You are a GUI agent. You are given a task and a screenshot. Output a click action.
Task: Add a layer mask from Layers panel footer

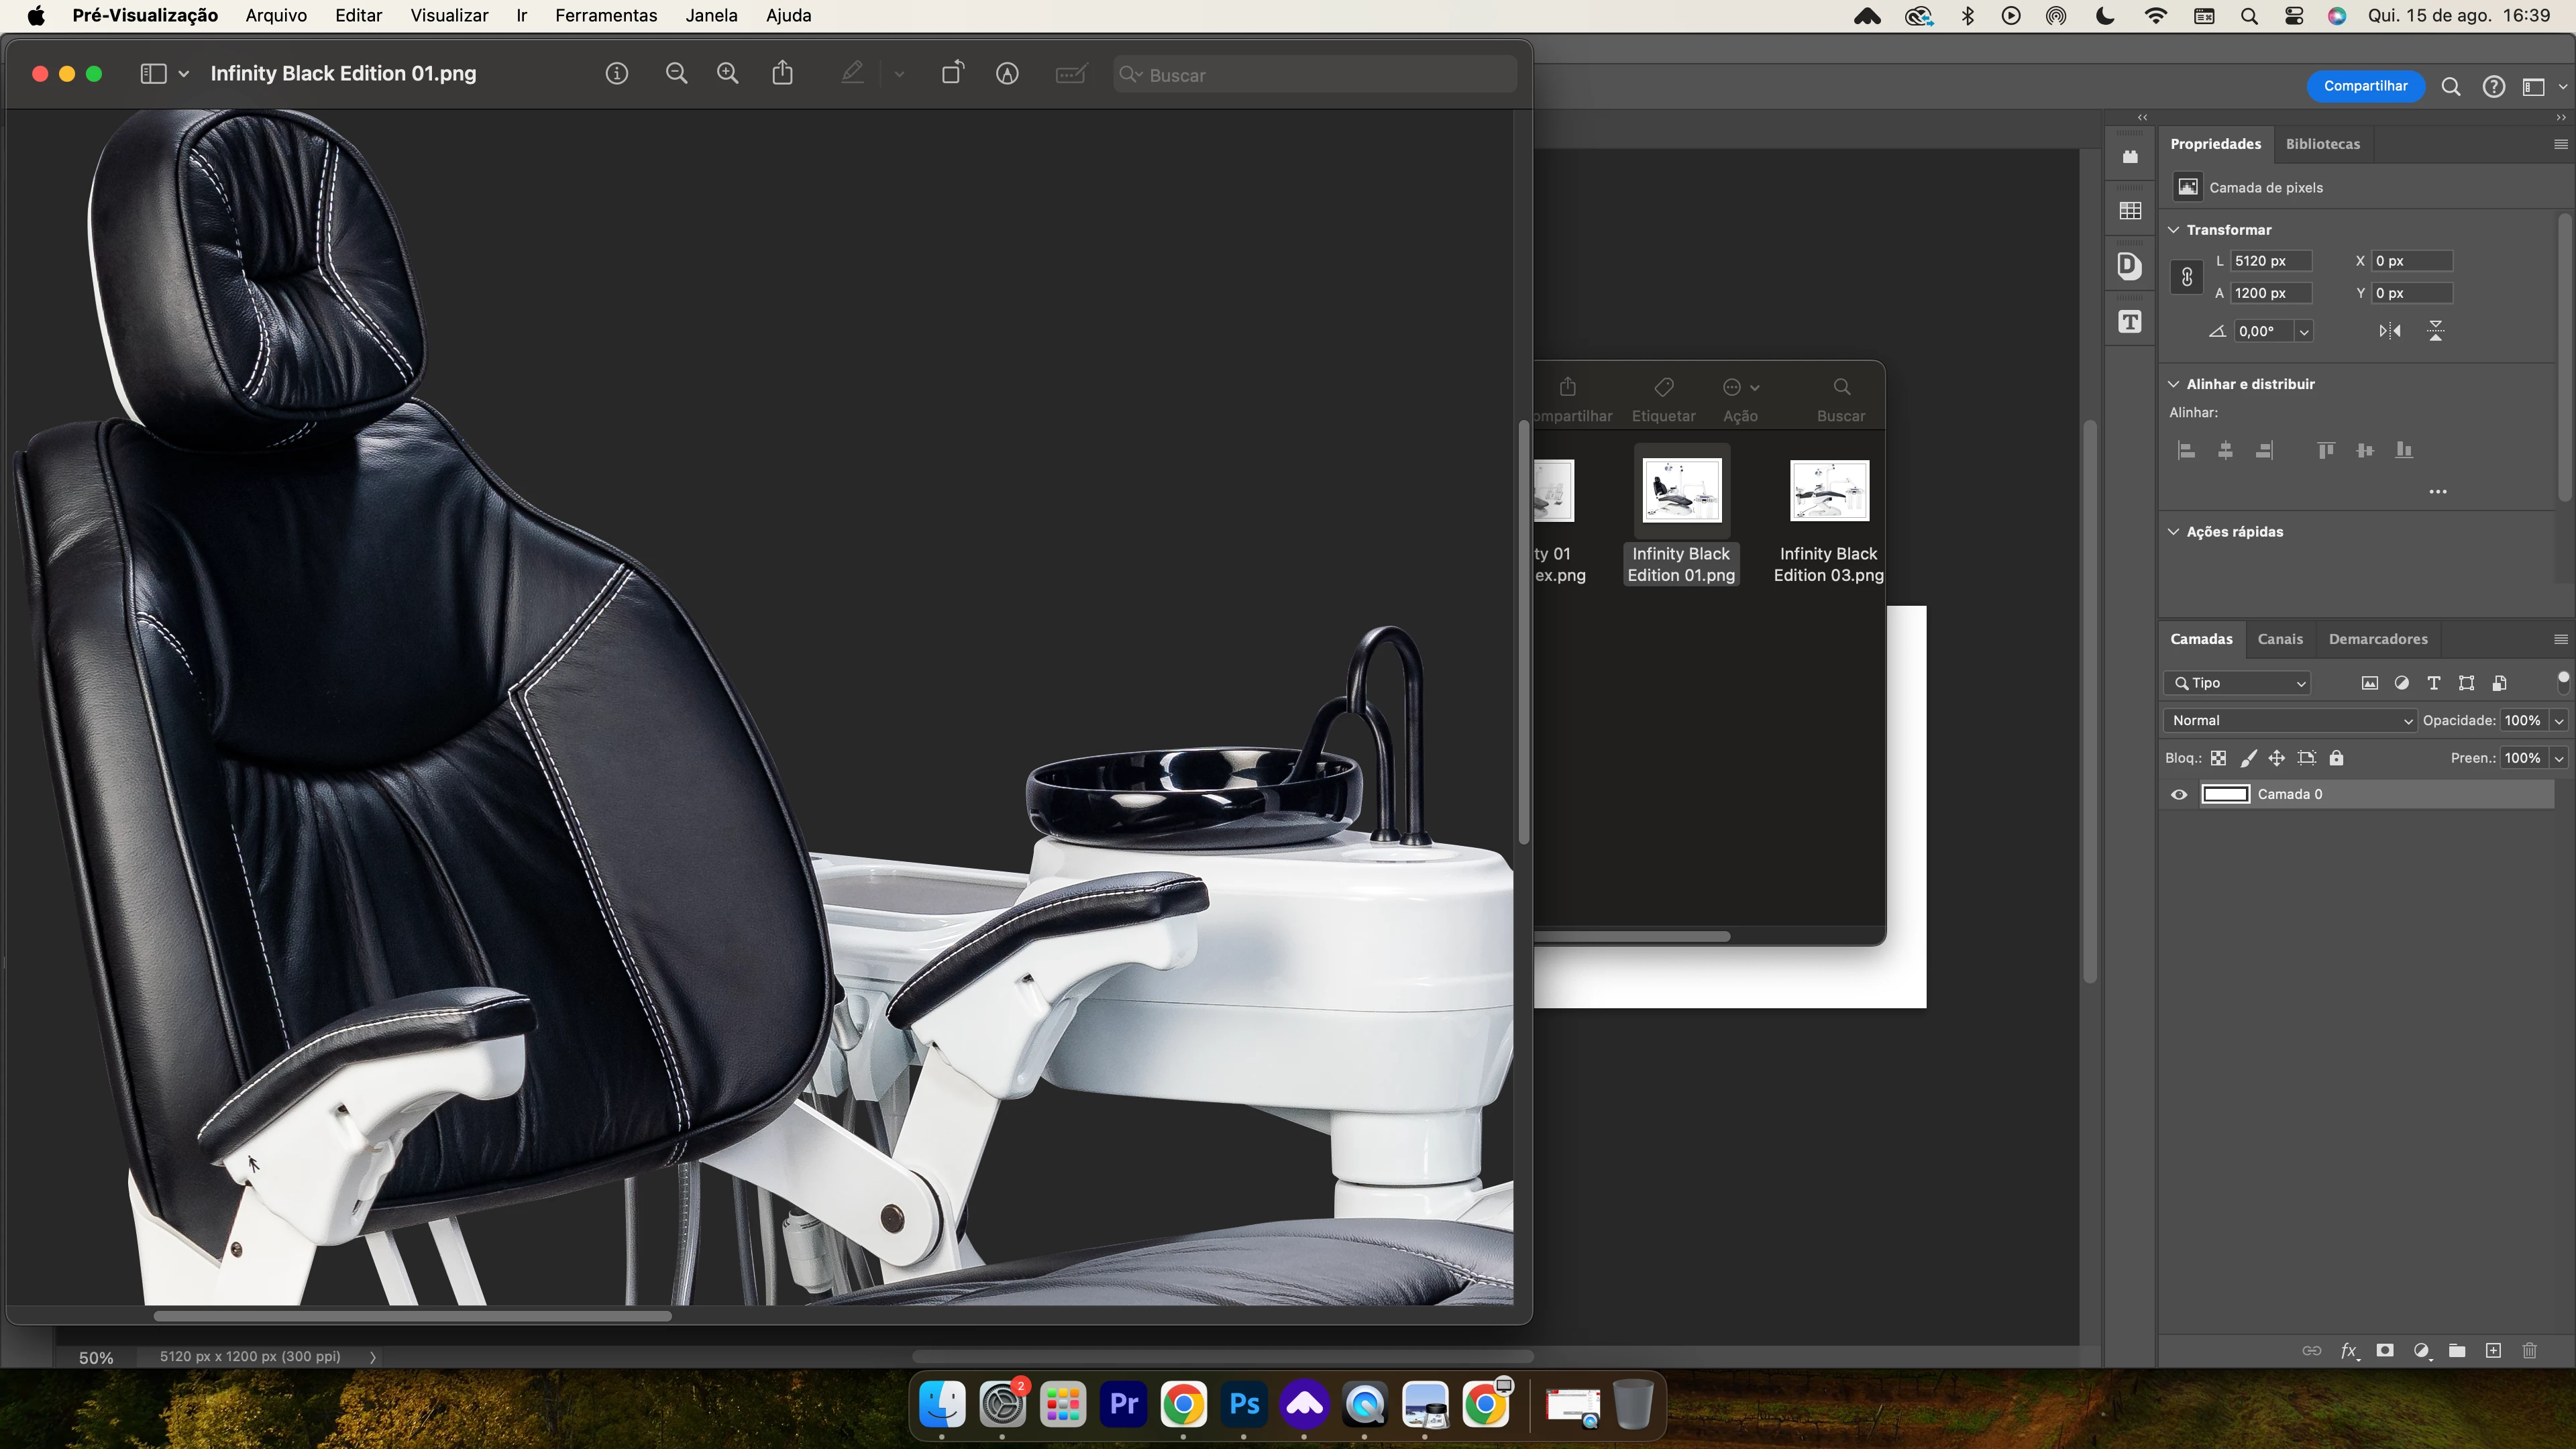[2385, 1351]
